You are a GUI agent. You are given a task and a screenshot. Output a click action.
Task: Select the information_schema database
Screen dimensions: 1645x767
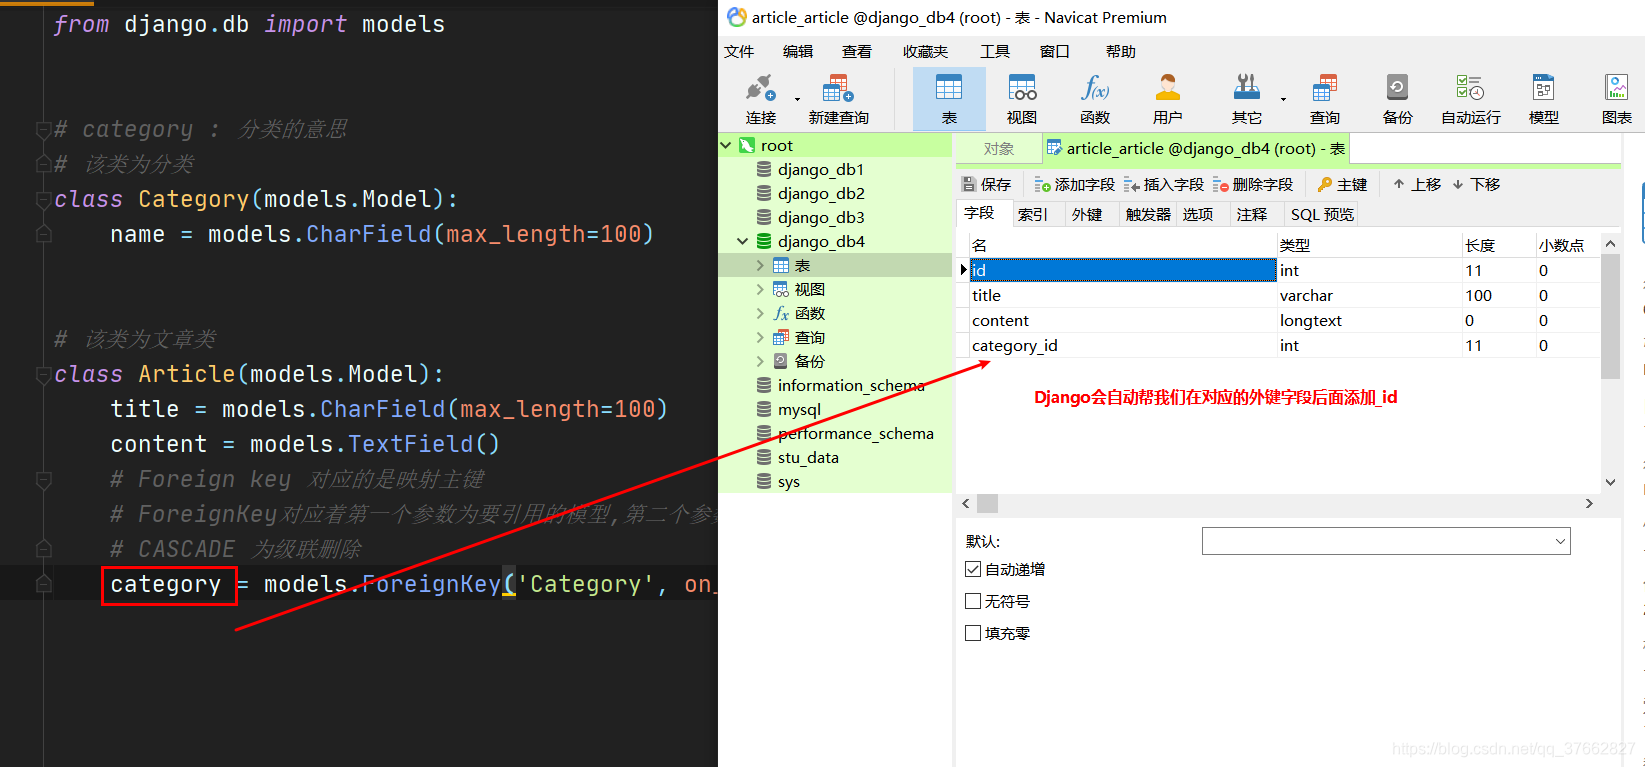(850, 386)
